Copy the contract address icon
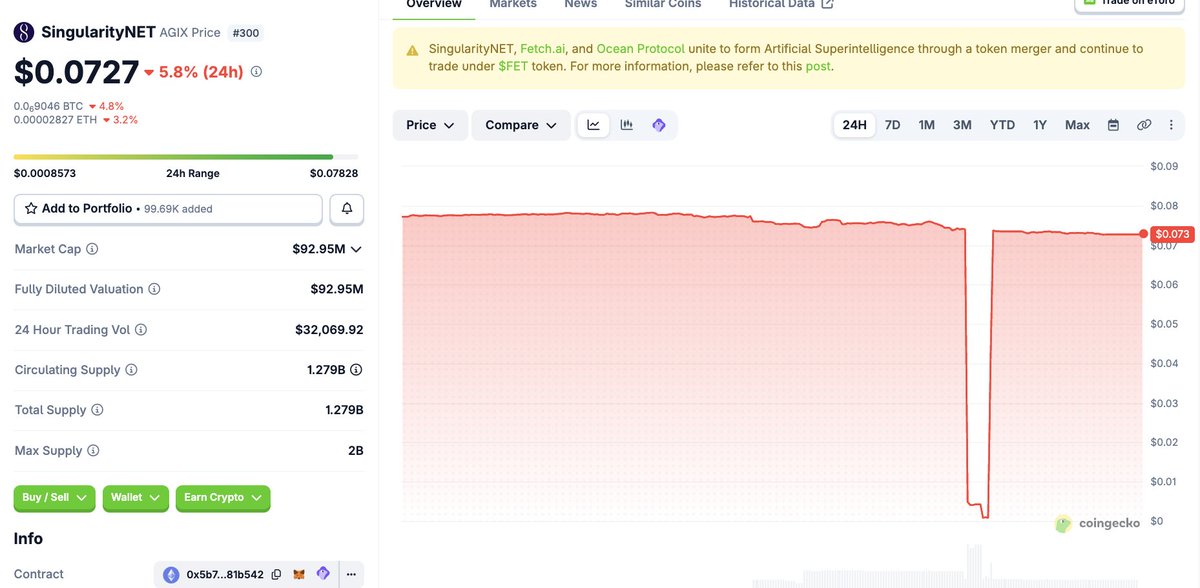 point(276,575)
